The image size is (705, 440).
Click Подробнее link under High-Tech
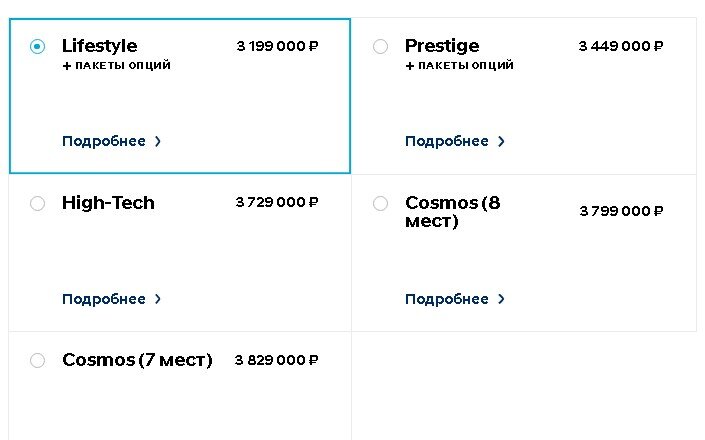(104, 299)
